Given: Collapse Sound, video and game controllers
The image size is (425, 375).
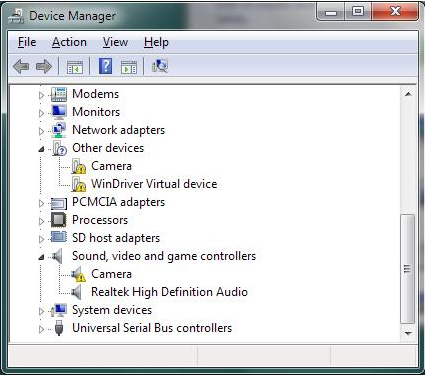Looking at the screenshot, I should 41,257.
